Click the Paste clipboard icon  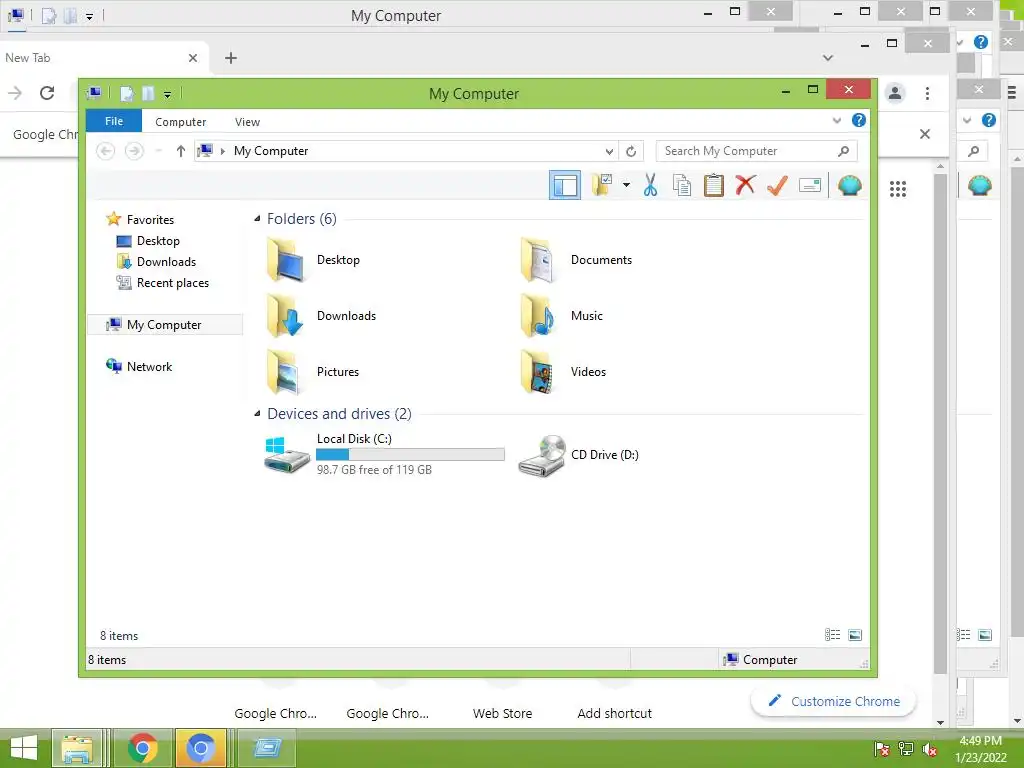[x=714, y=185]
